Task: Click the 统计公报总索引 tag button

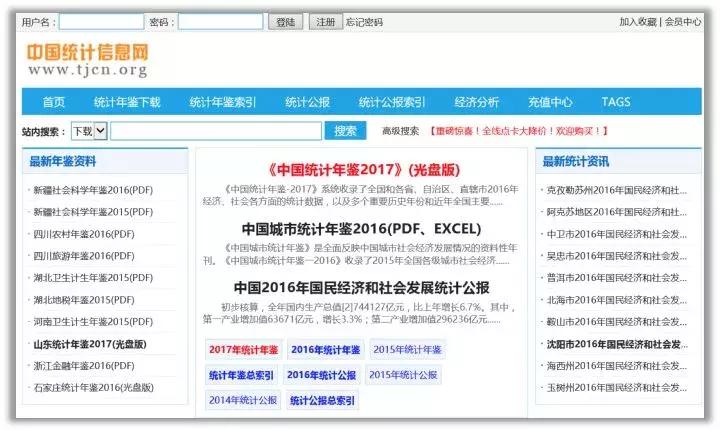Action: pos(322,401)
